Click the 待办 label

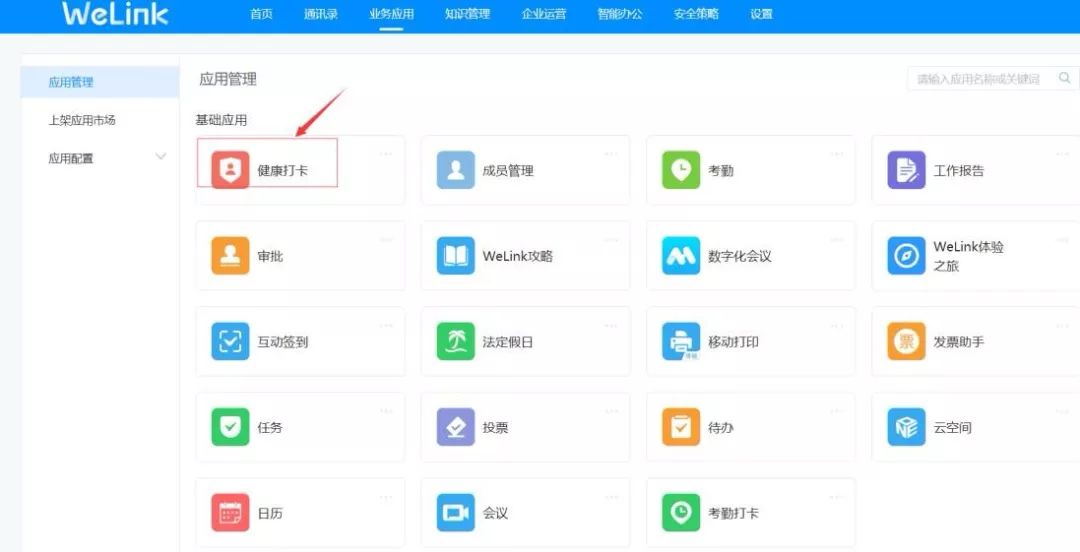720,427
